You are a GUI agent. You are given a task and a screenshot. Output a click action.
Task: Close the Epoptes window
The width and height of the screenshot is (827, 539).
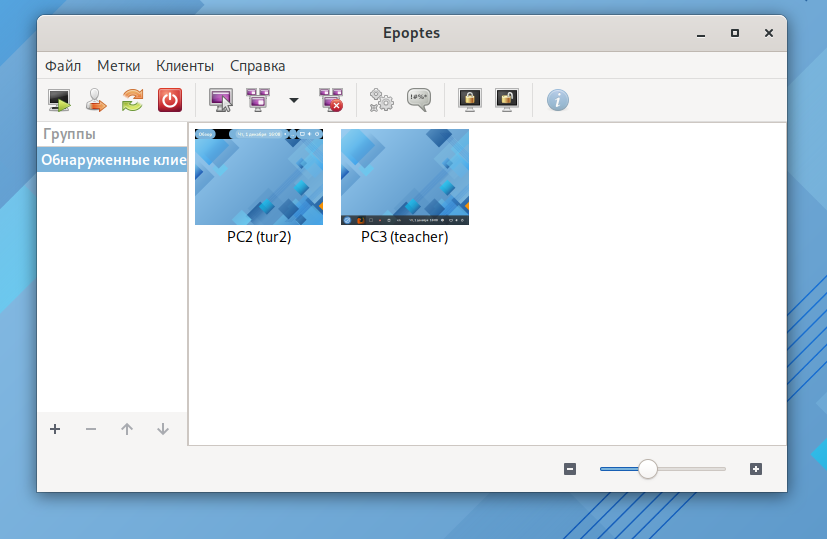click(769, 33)
